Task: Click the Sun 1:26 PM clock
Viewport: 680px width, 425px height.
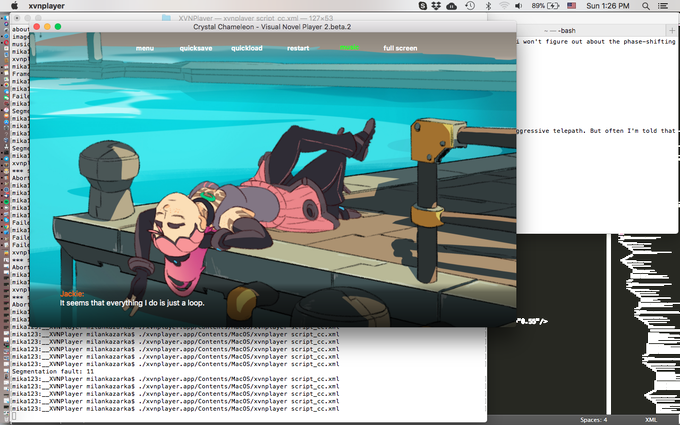Action: pyautogui.click(x=608, y=6)
